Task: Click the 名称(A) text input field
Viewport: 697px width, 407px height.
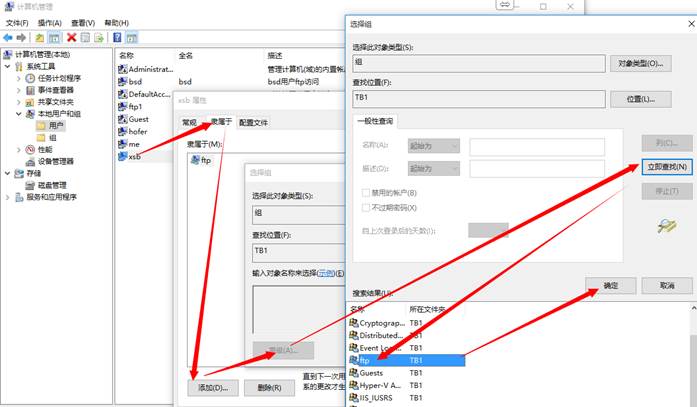Action: click(x=537, y=146)
